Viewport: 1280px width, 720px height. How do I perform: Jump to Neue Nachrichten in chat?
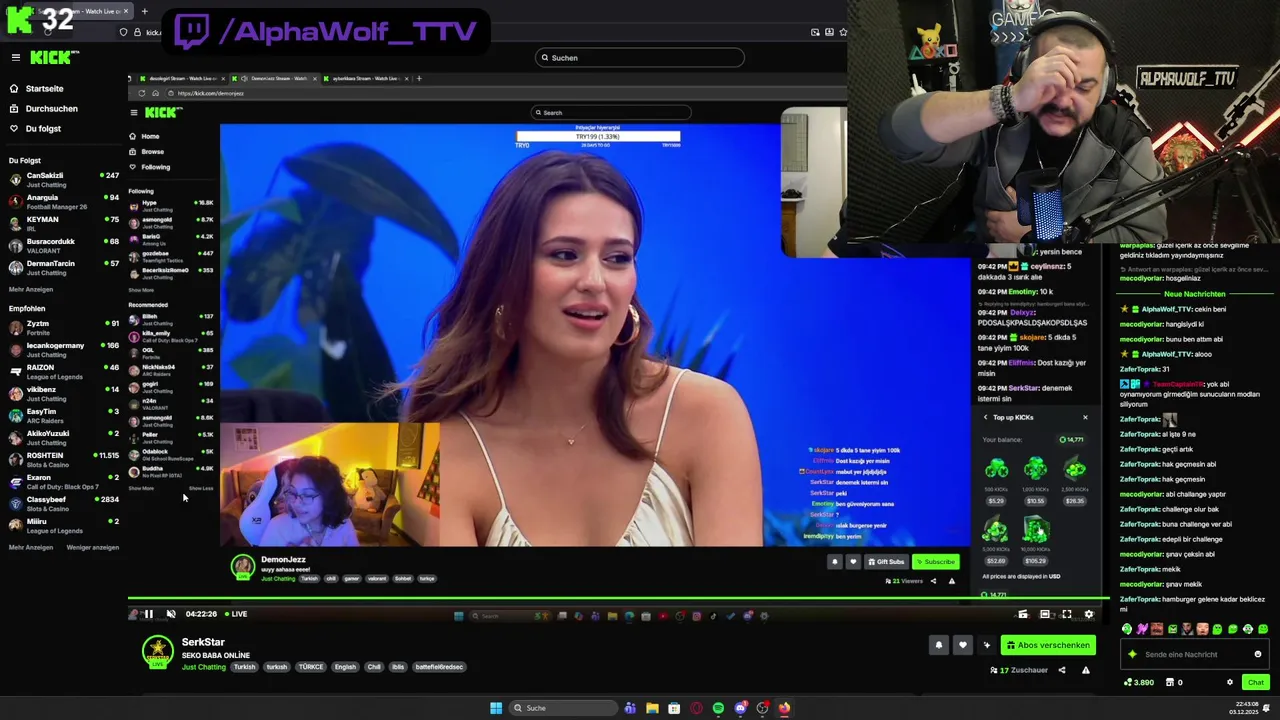coord(1195,294)
